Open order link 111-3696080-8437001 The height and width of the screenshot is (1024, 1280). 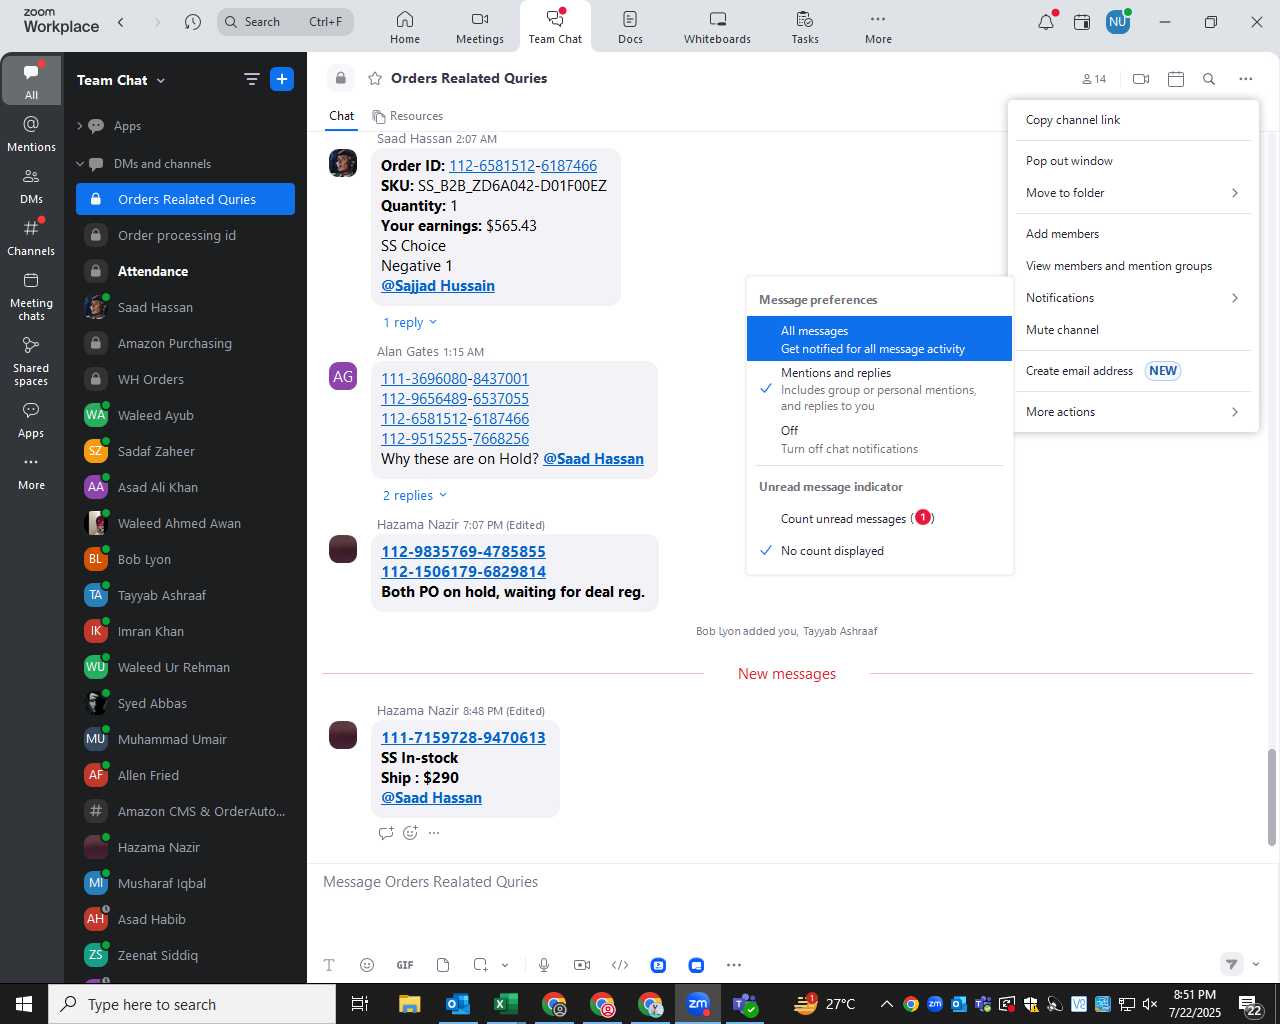pos(455,379)
